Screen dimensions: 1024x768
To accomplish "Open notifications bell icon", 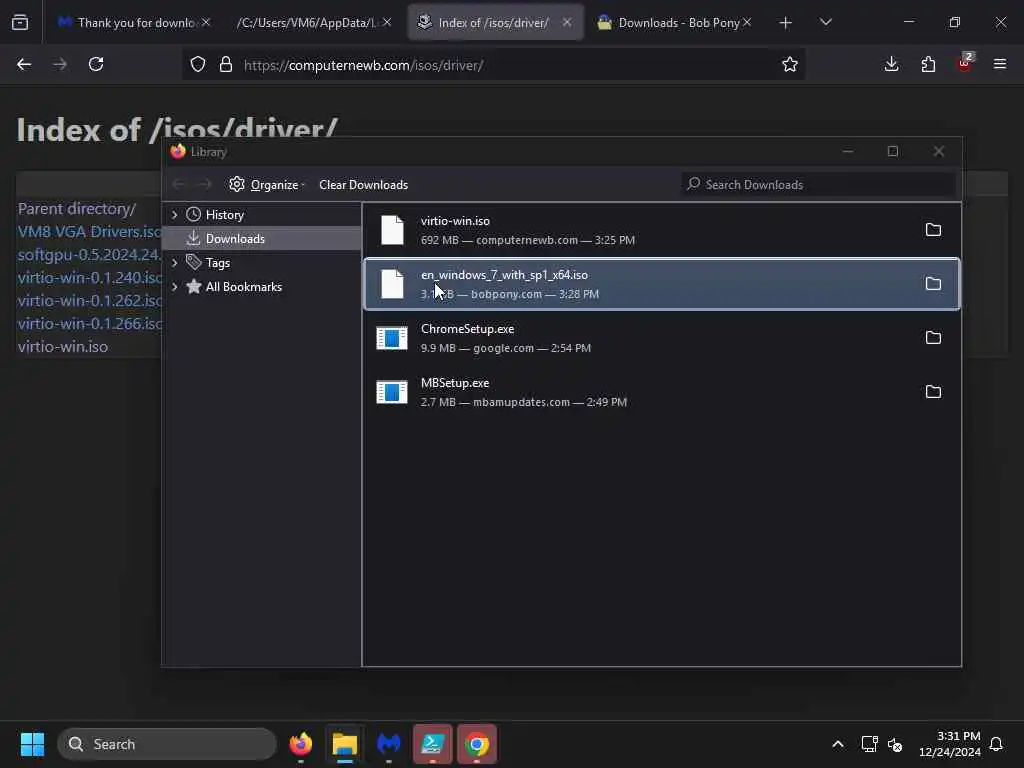I will 996,744.
